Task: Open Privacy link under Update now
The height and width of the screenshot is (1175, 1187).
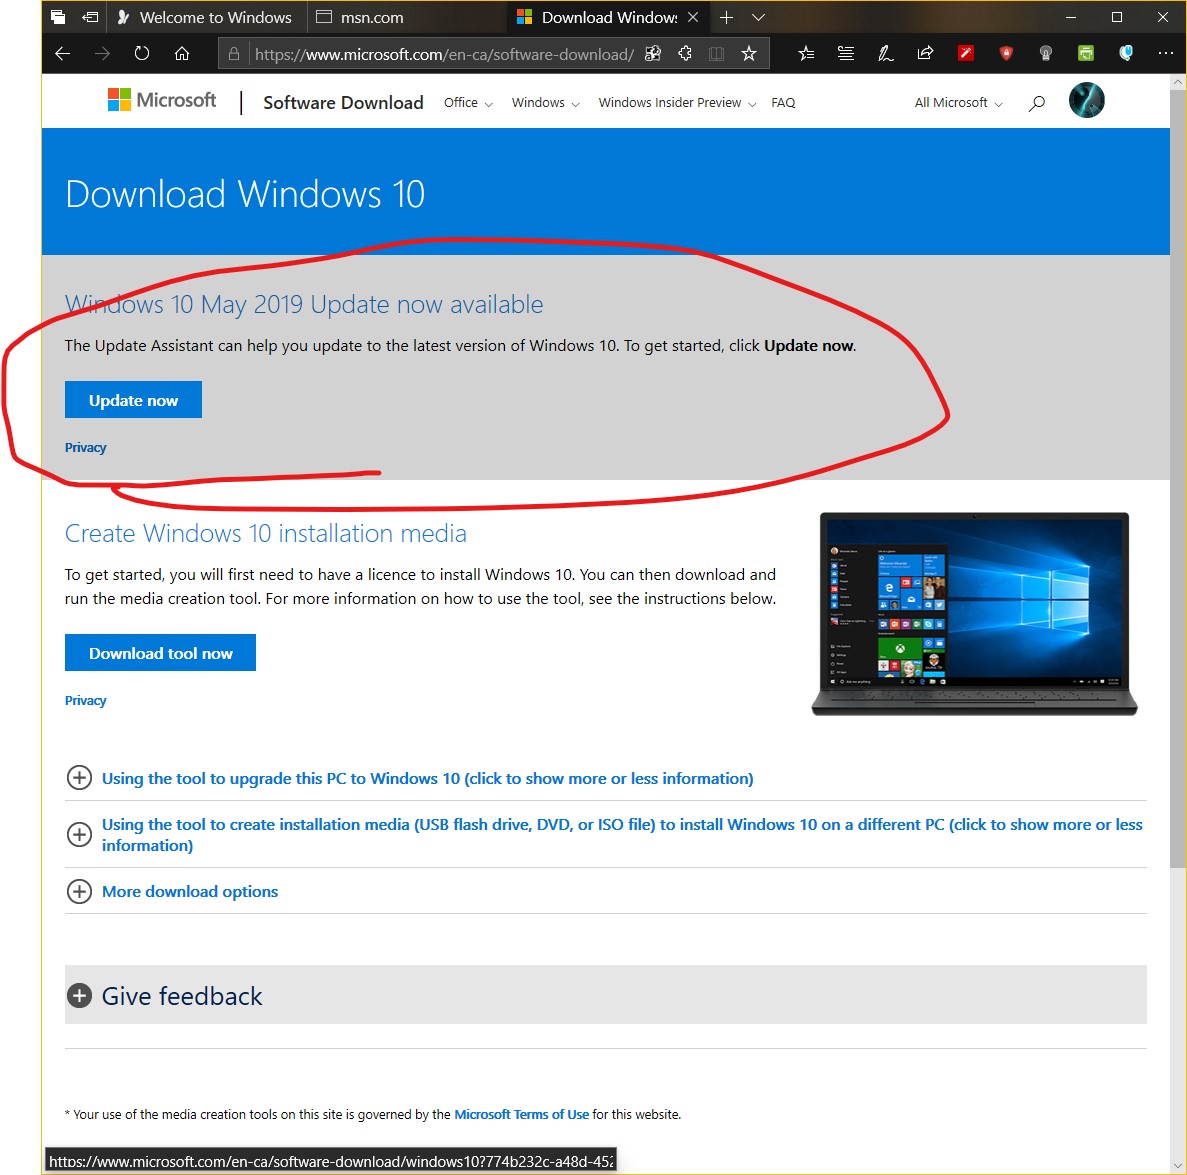Action: tap(86, 447)
